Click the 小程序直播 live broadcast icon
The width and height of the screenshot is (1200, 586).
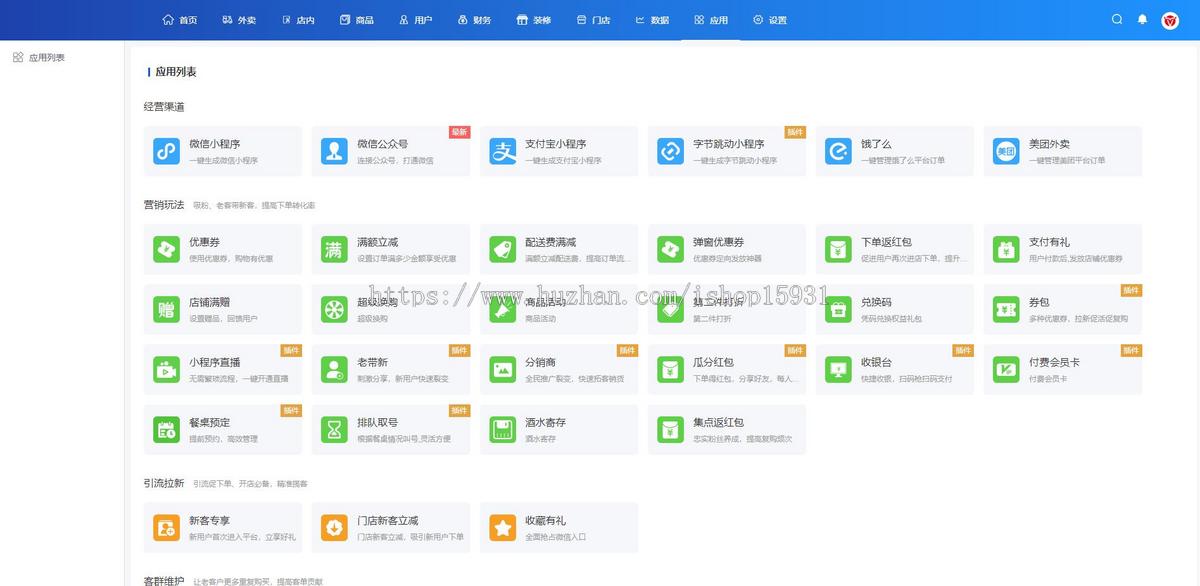(x=166, y=369)
